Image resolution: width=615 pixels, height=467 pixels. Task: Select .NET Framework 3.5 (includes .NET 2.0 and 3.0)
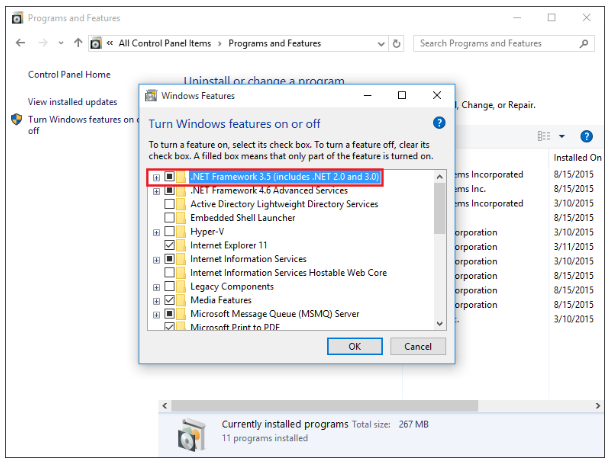click(x=285, y=177)
